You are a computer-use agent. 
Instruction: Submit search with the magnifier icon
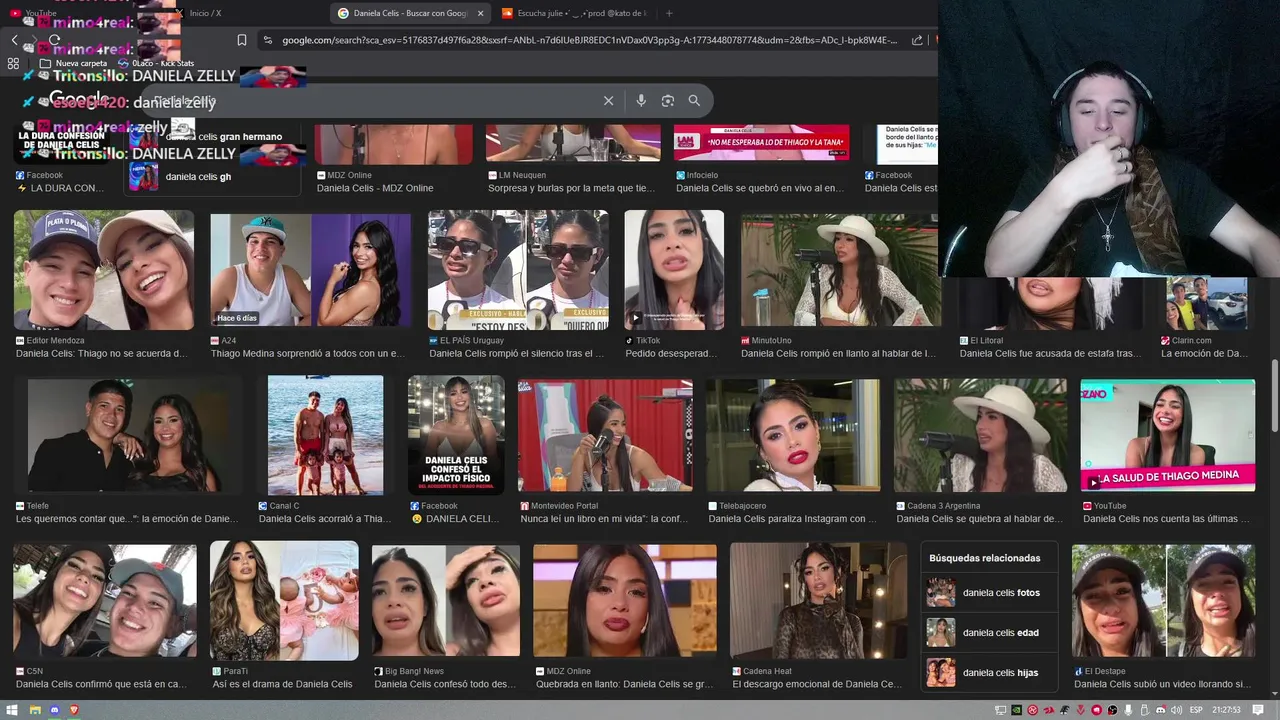pyautogui.click(x=694, y=101)
